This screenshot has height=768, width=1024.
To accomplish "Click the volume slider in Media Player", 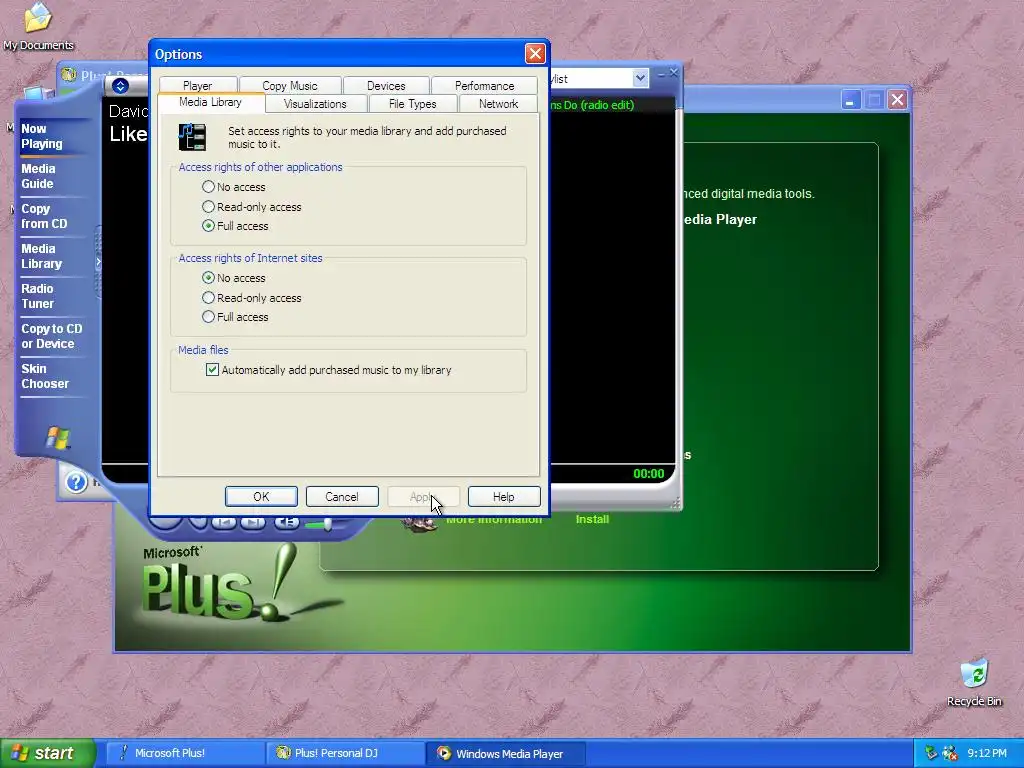I will coord(327,524).
